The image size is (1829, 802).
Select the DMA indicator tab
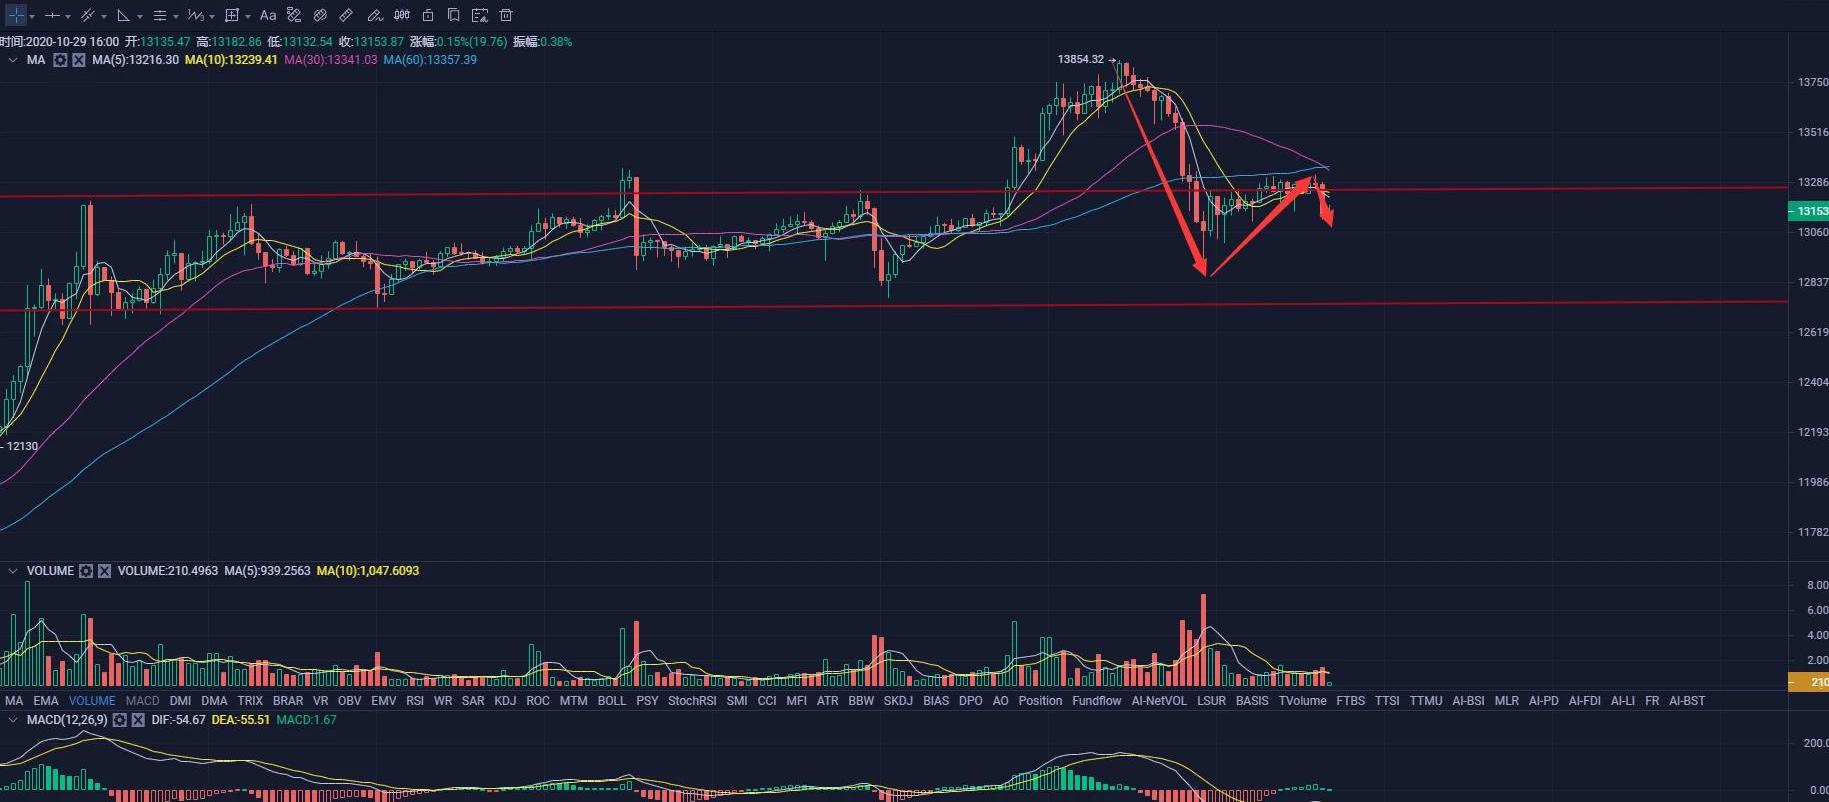click(214, 701)
